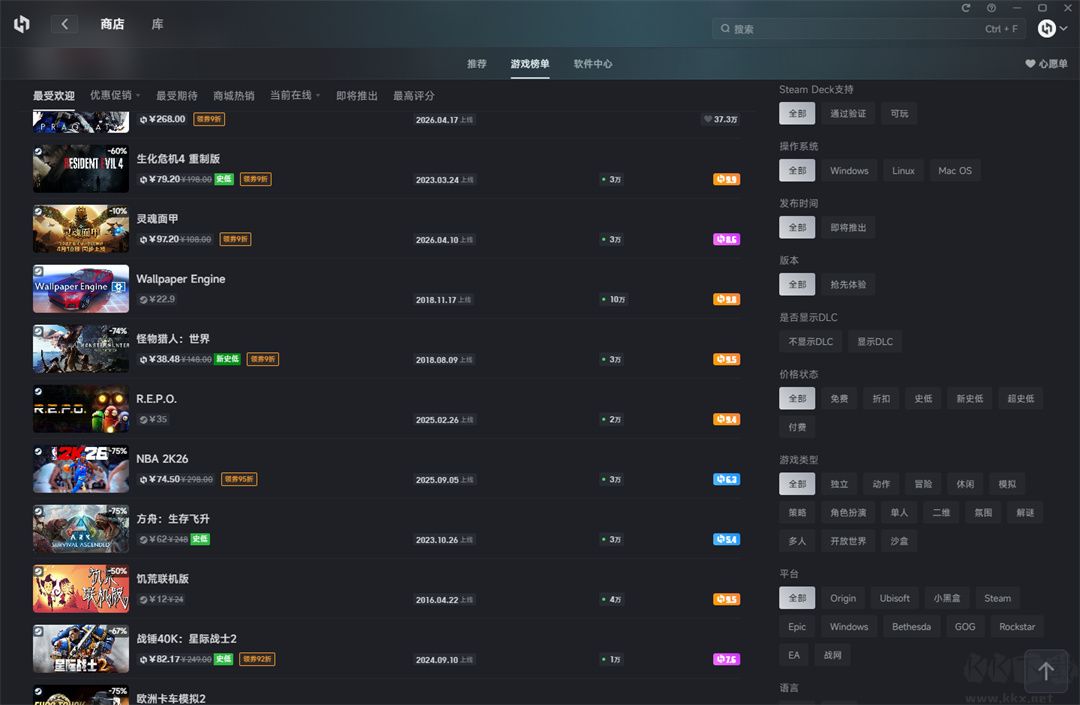Click the score badge for Wallpaper Engine

coord(726,299)
